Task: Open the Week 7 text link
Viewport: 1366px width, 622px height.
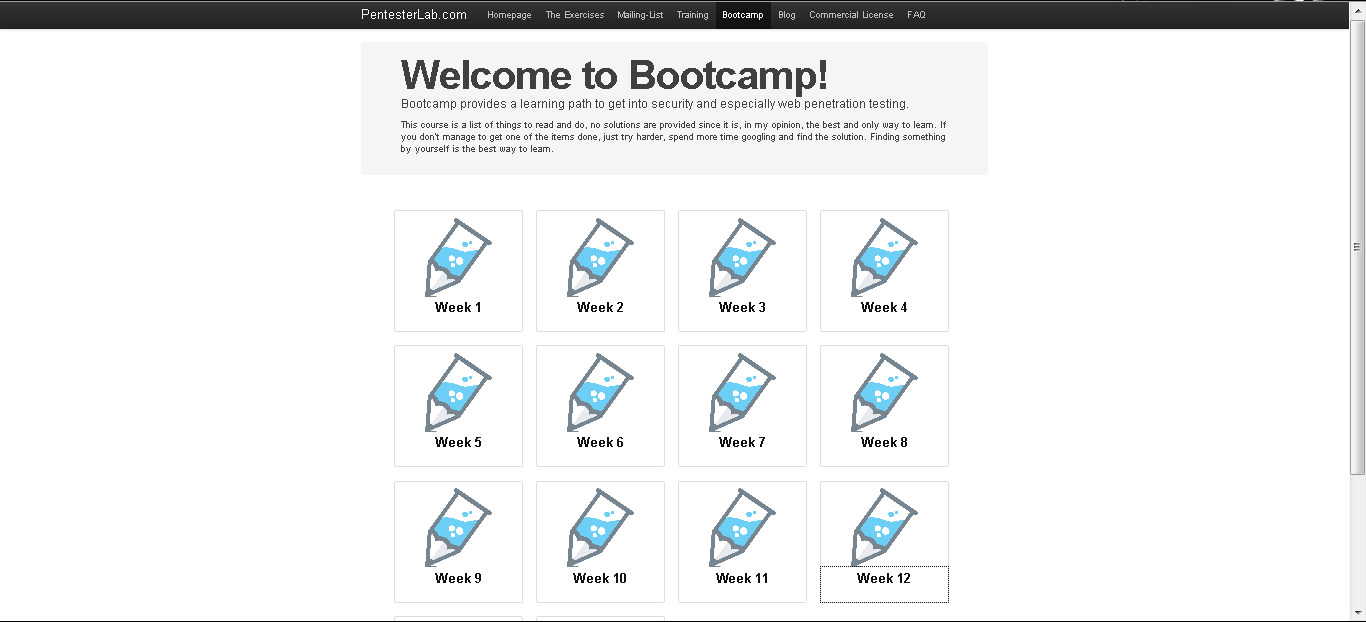Action: coord(742,442)
